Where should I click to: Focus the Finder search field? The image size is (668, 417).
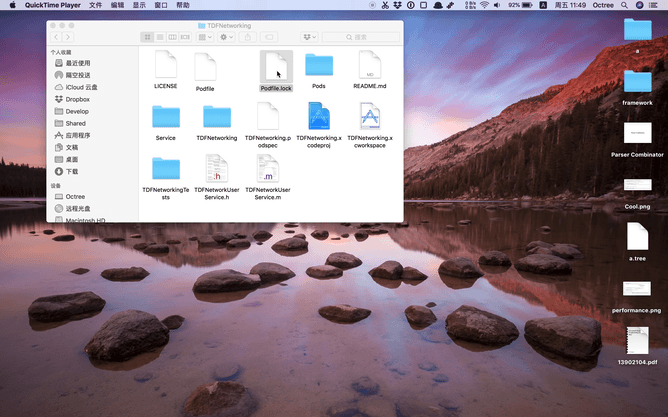point(361,37)
